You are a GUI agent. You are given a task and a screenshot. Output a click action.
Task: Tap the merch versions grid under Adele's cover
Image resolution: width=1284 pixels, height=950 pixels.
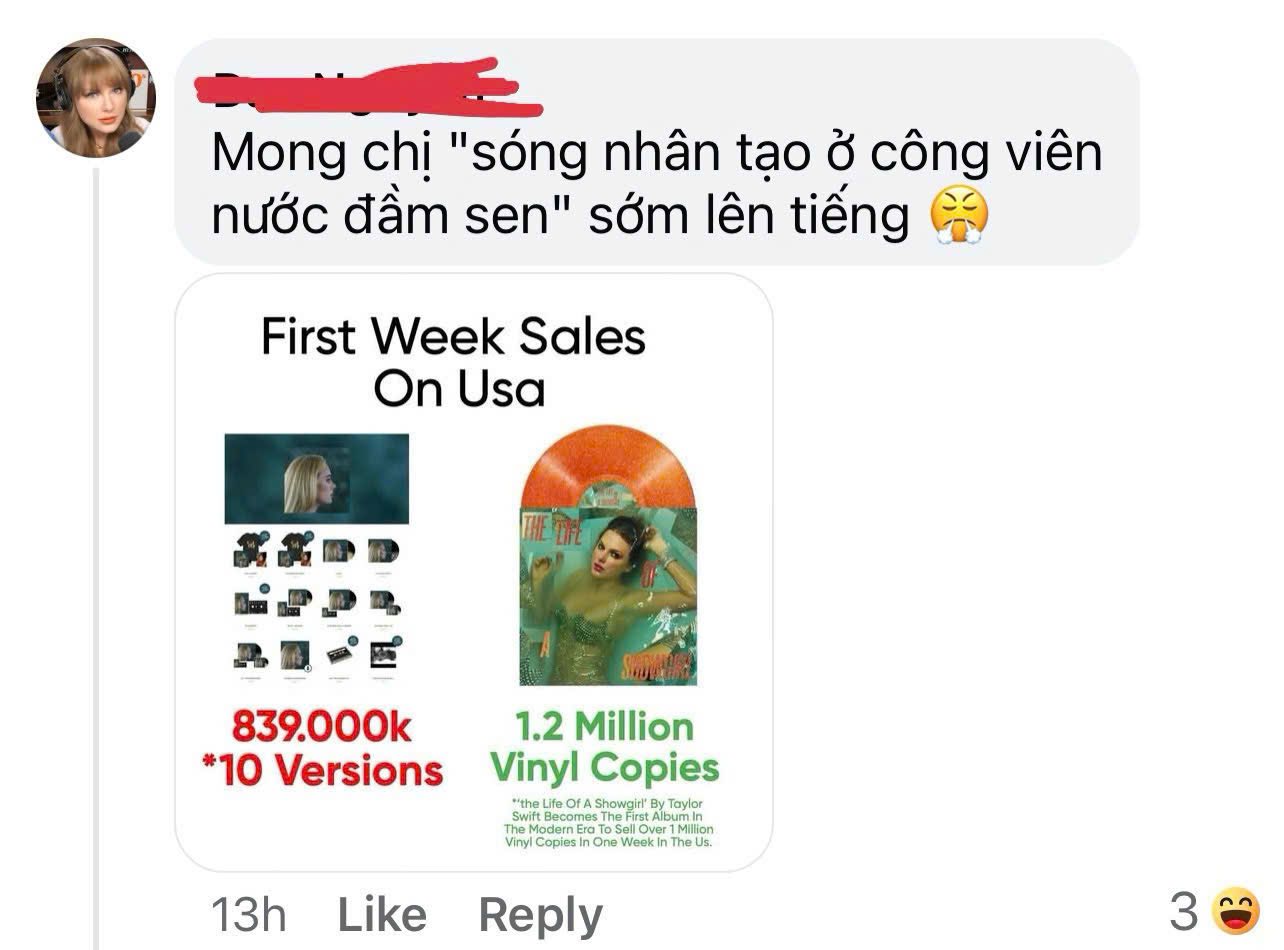tap(317, 605)
